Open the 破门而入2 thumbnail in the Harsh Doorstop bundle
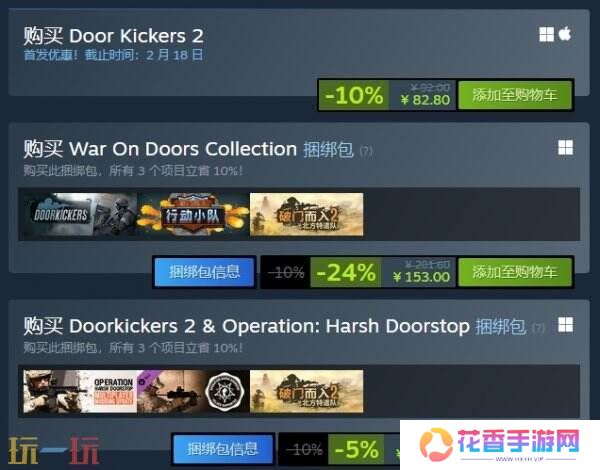Screen dimensions: 600x470 307,392
